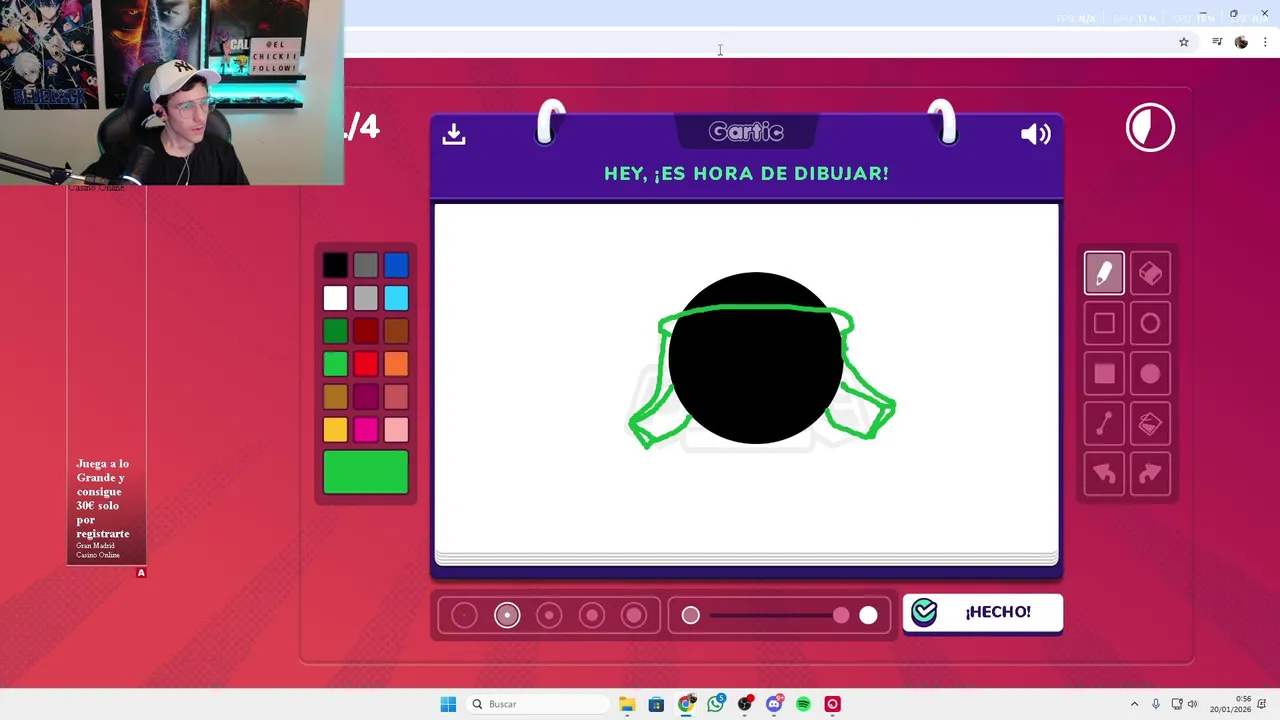Image resolution: width=1280 pixels, height=720 pixels.
Task: Open the browser media control icon
Action: pyautogui.click(x=1217, y=42)
